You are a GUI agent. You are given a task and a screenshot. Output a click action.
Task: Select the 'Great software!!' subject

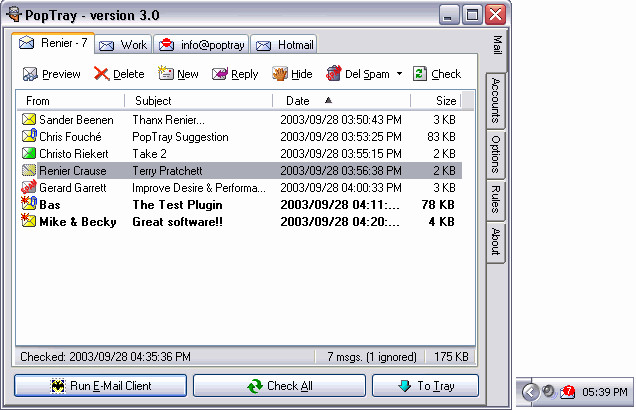177,222
